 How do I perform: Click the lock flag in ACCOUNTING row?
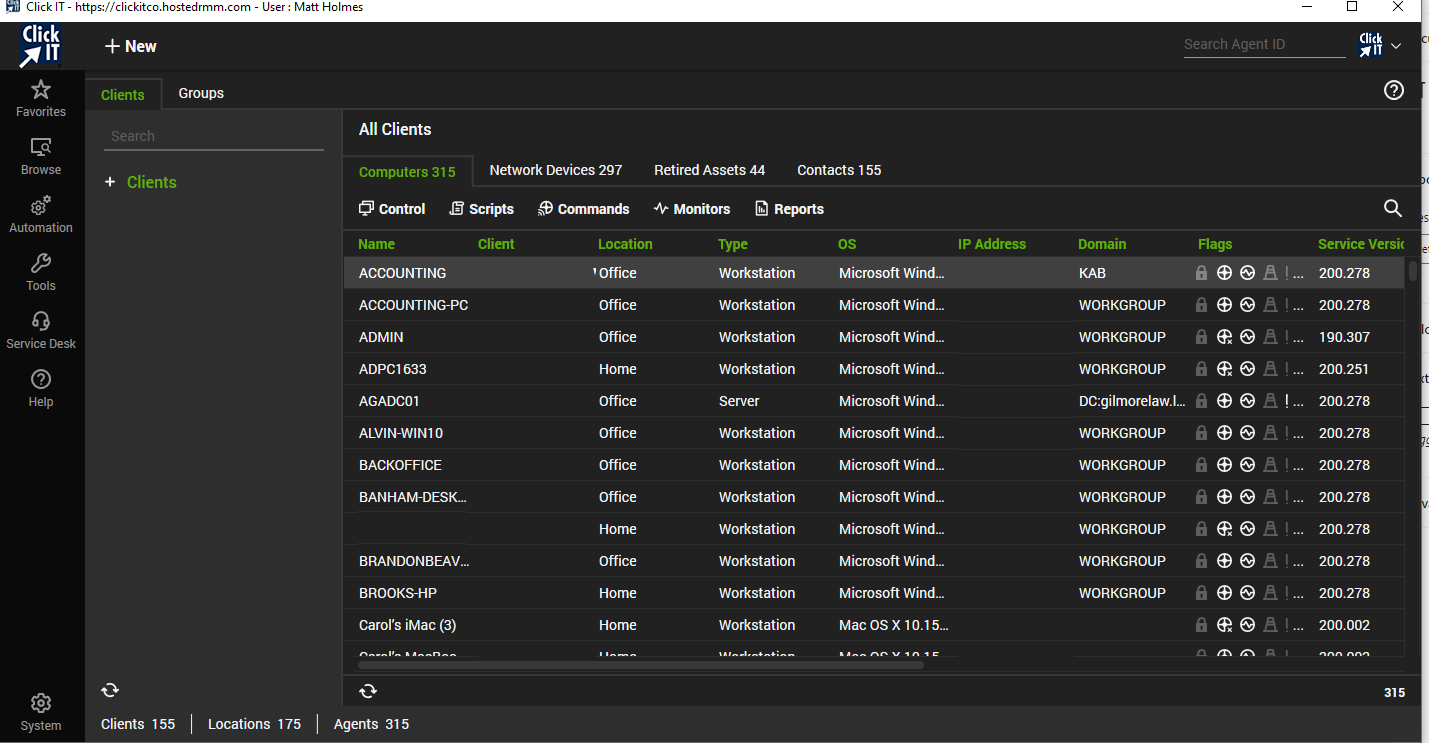pos(1202,273)
